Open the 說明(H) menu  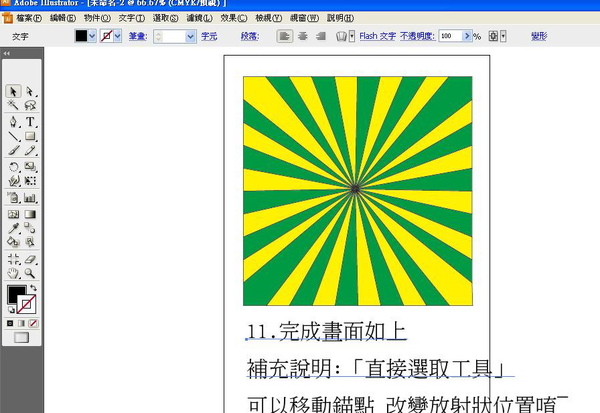coord(340,18)
